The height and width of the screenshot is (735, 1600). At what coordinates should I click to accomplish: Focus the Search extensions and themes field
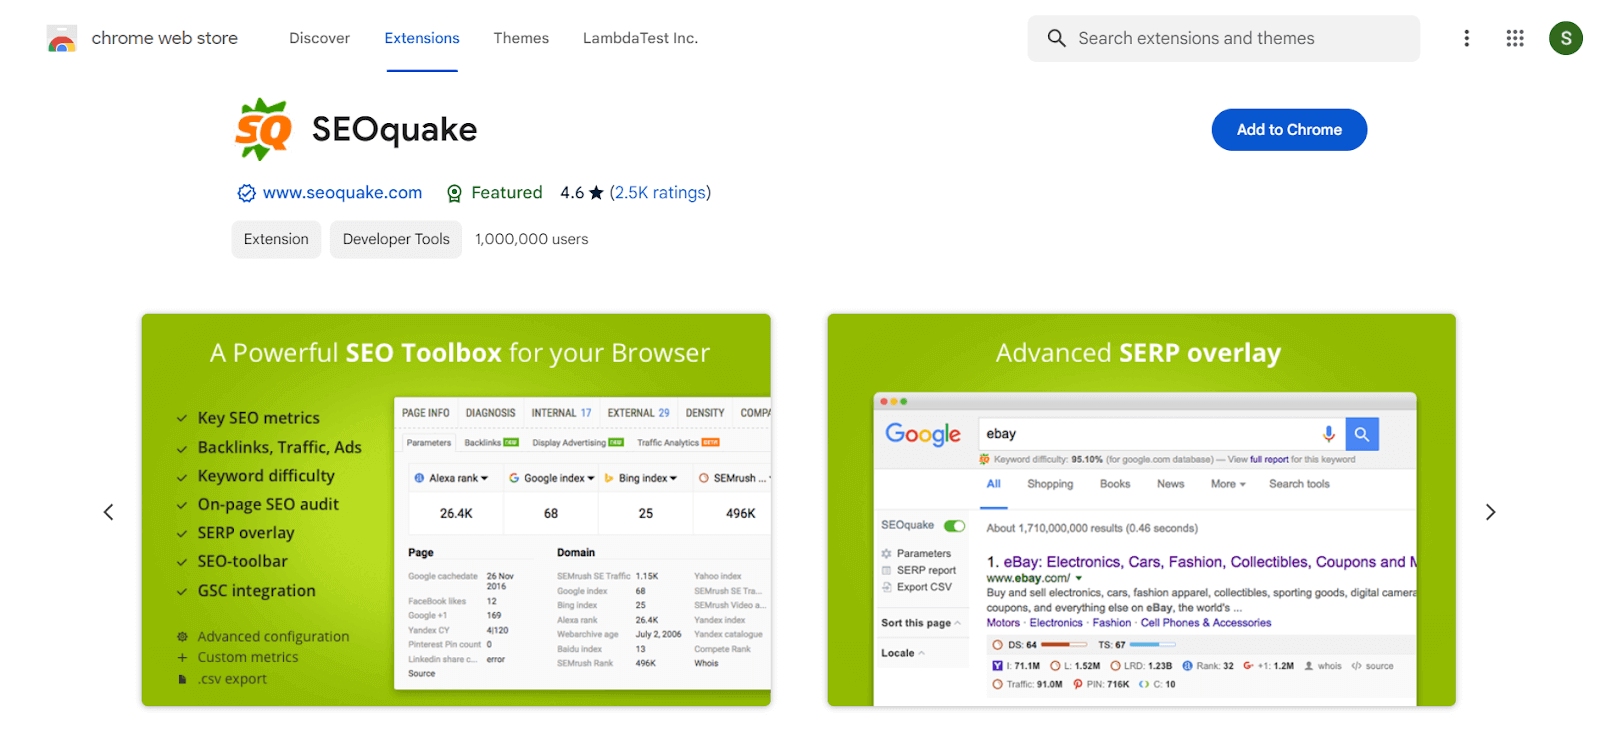[x=1223, y=38]
